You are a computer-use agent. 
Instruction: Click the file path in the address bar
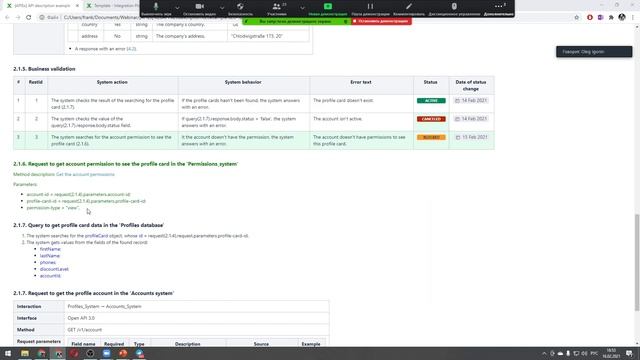[102, 18]
